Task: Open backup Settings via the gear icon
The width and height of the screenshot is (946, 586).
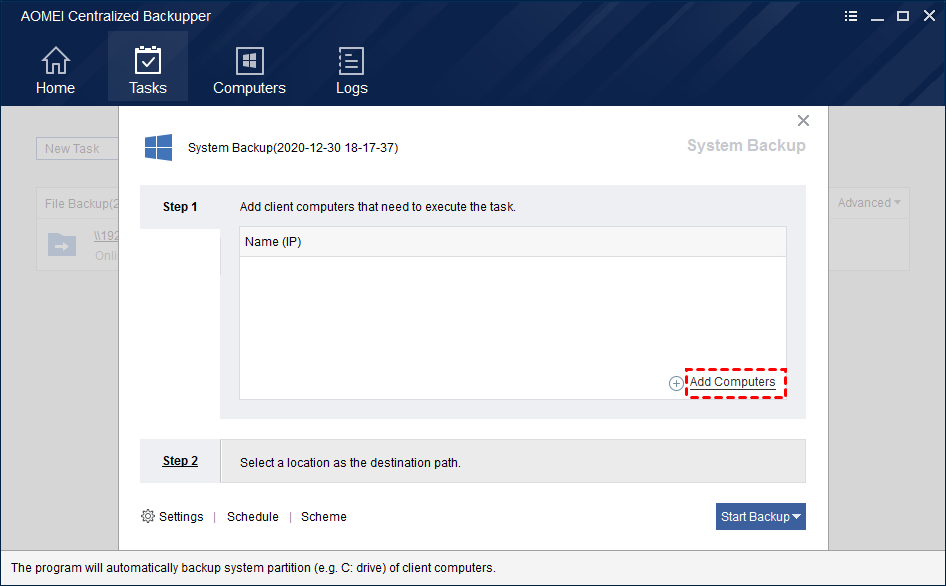Action: (148, 516)
